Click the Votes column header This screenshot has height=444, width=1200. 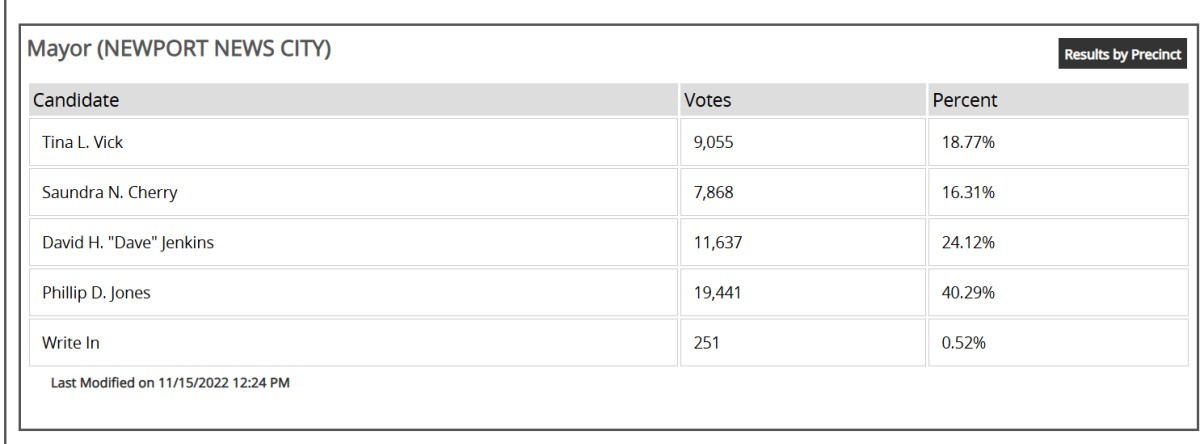[801, 101]
